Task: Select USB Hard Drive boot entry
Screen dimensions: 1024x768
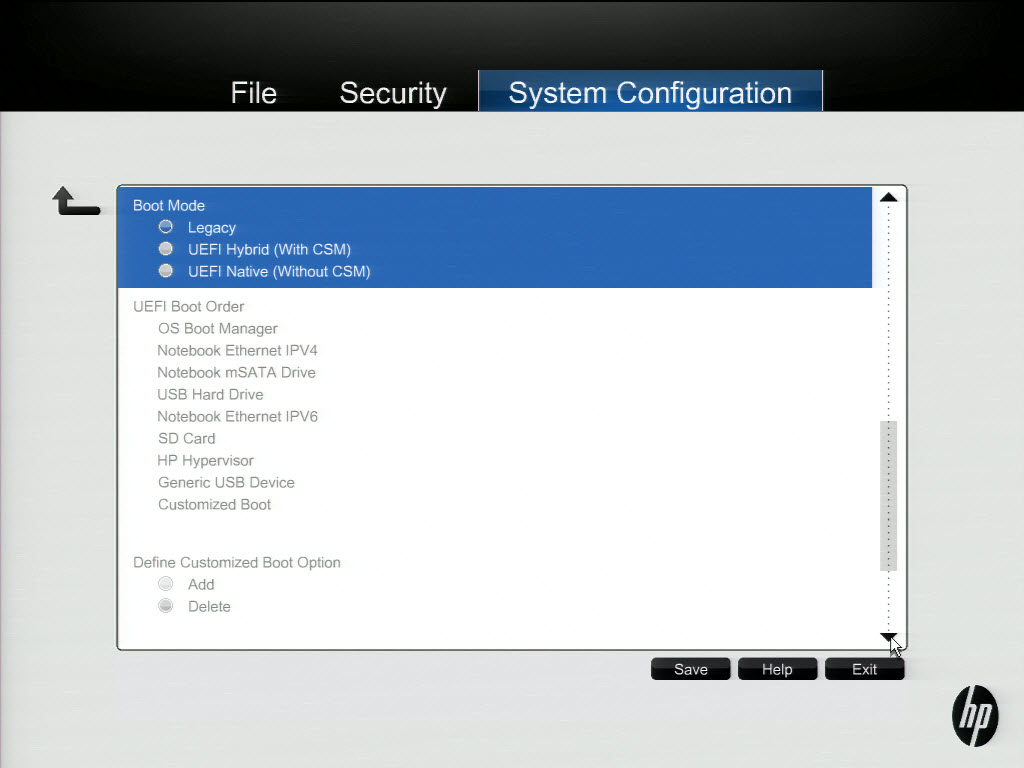Action: pyautogui.click(x=210, y=394)
